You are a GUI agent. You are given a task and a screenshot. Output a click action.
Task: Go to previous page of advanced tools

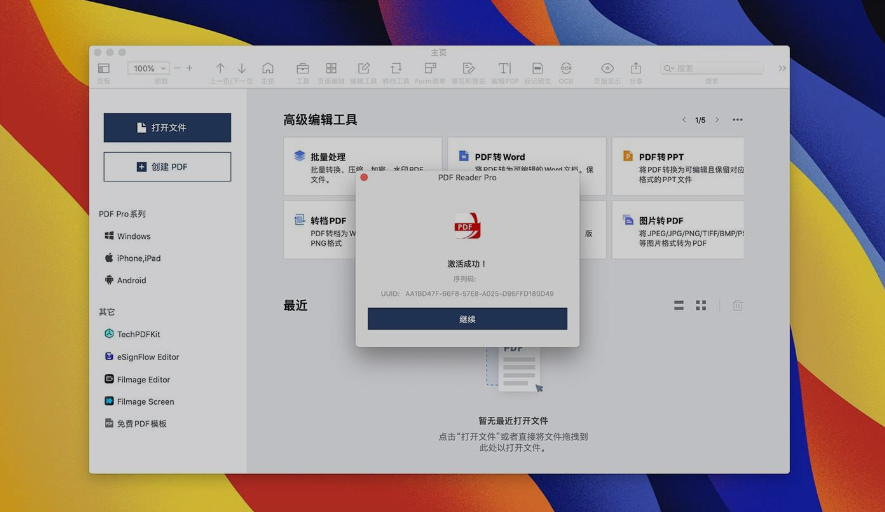(x=684, y=120)
